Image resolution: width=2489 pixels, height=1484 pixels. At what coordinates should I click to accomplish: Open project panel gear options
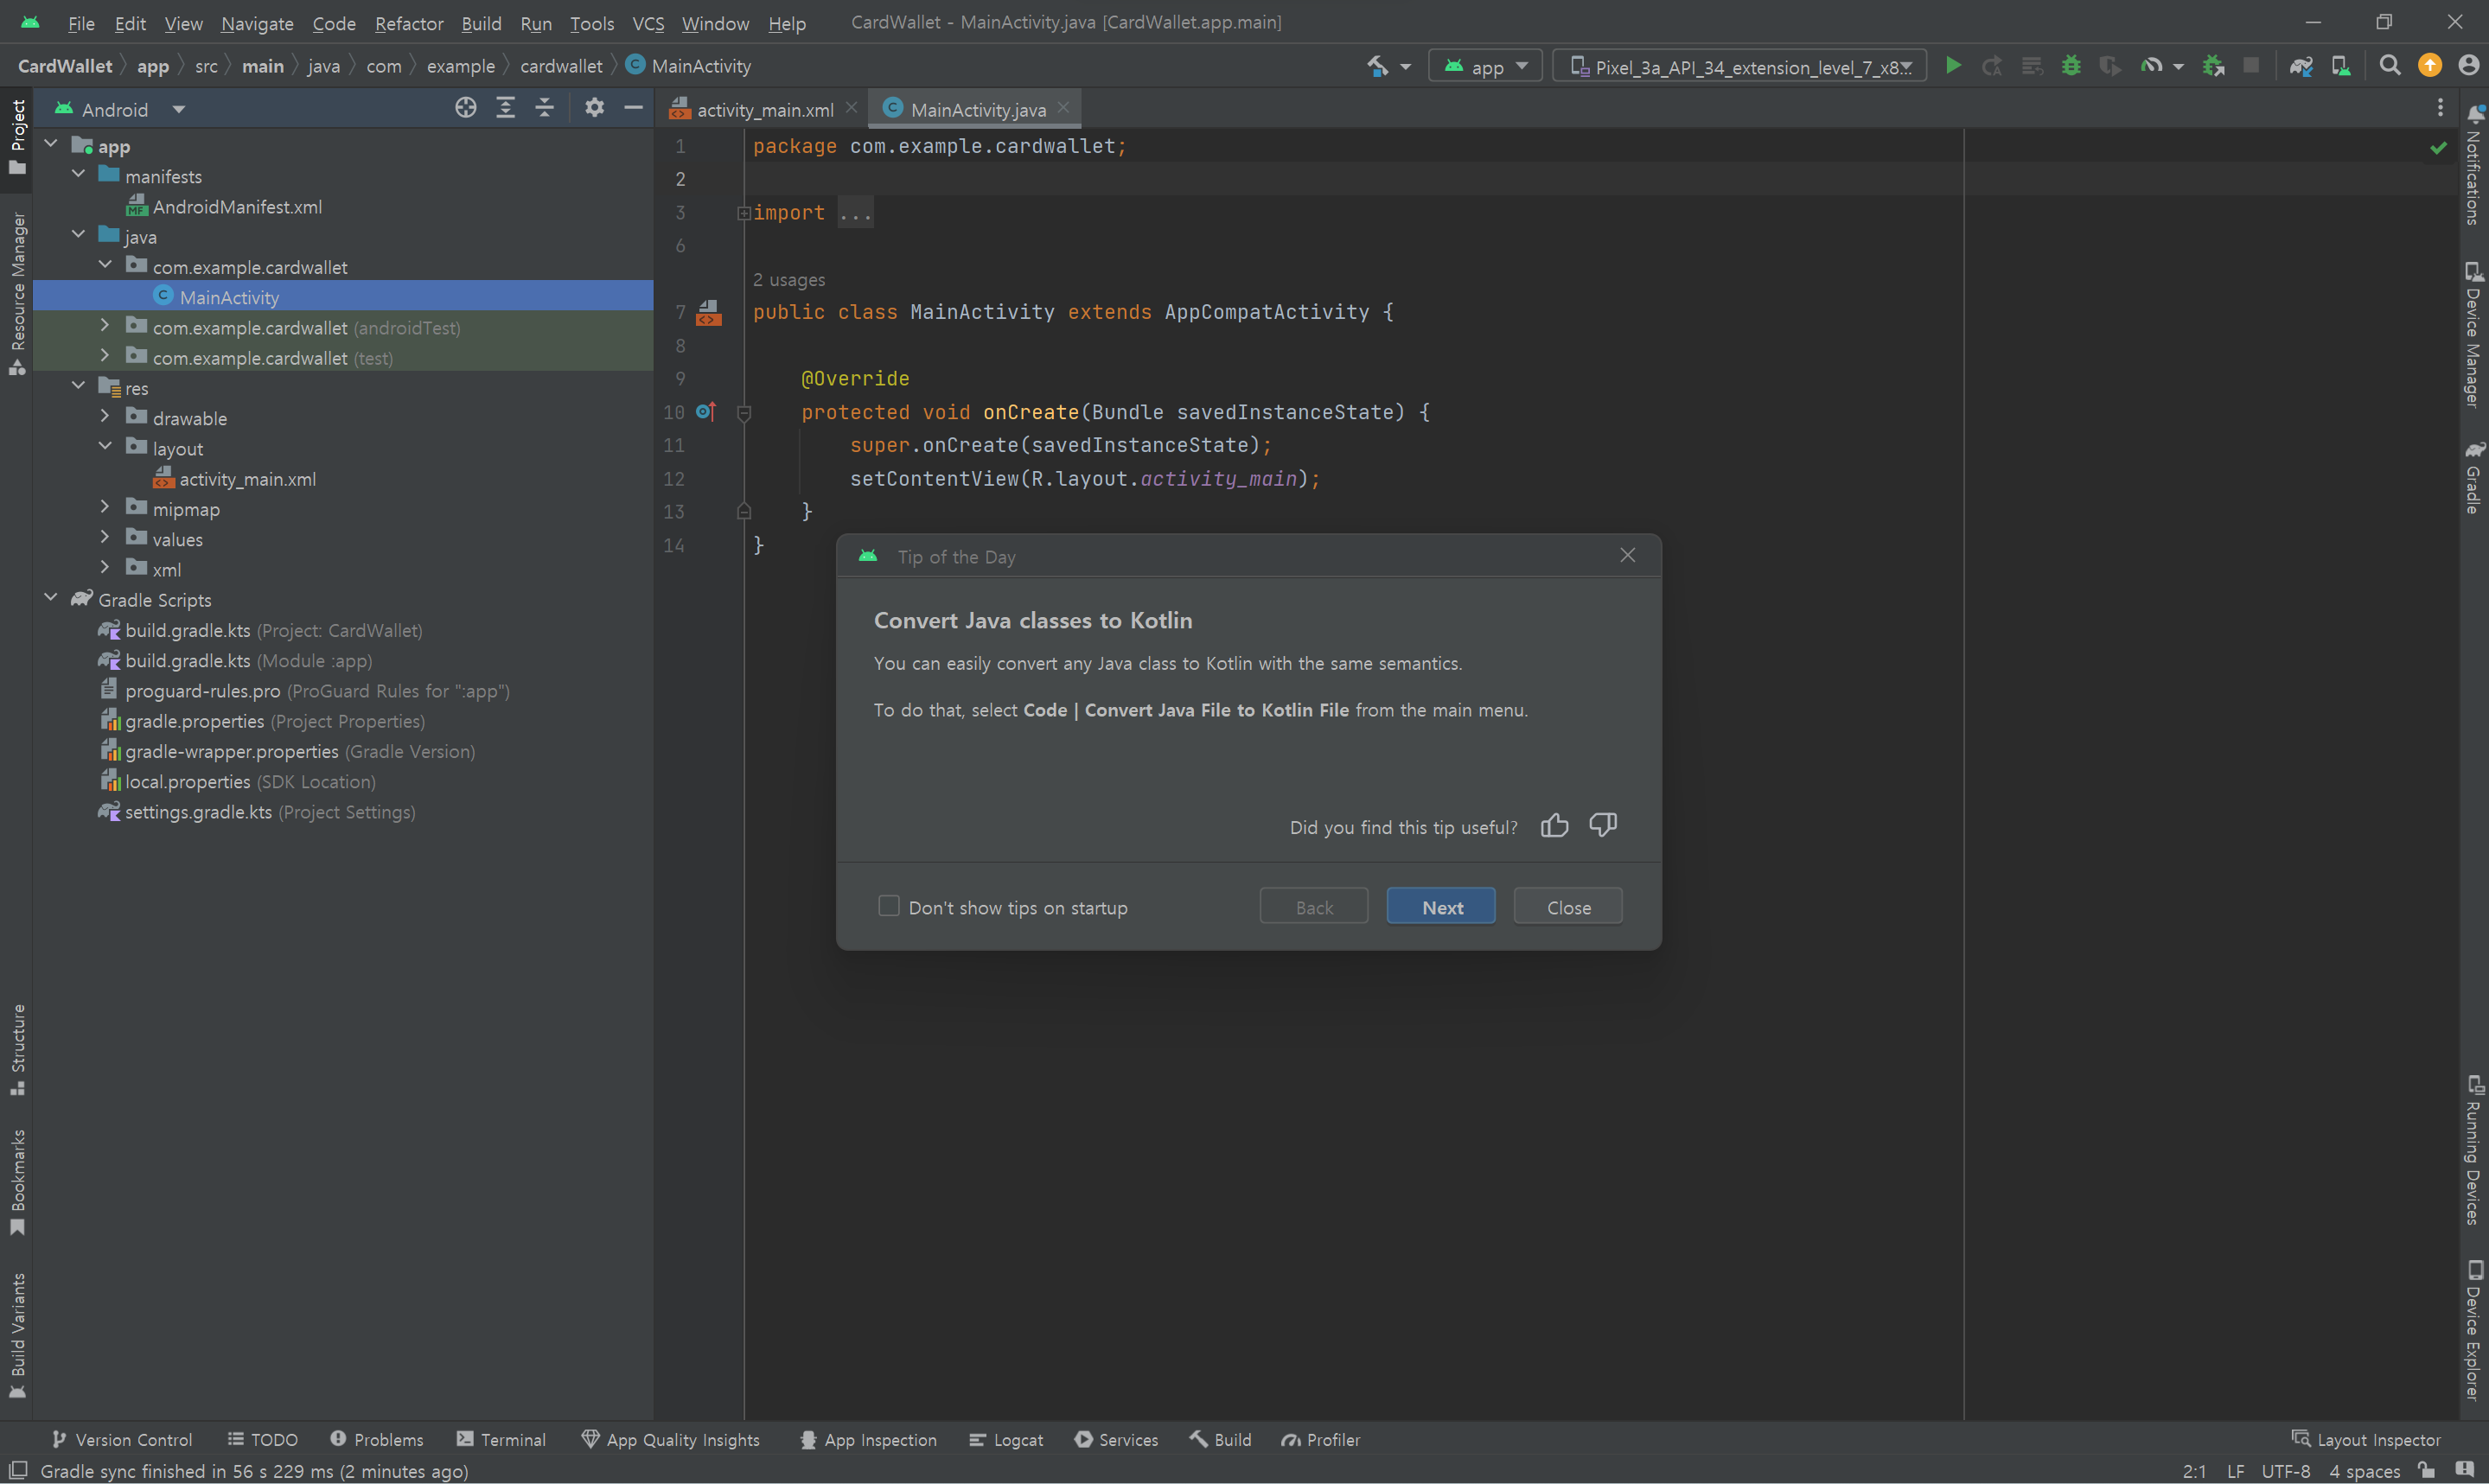click(594, 108)
